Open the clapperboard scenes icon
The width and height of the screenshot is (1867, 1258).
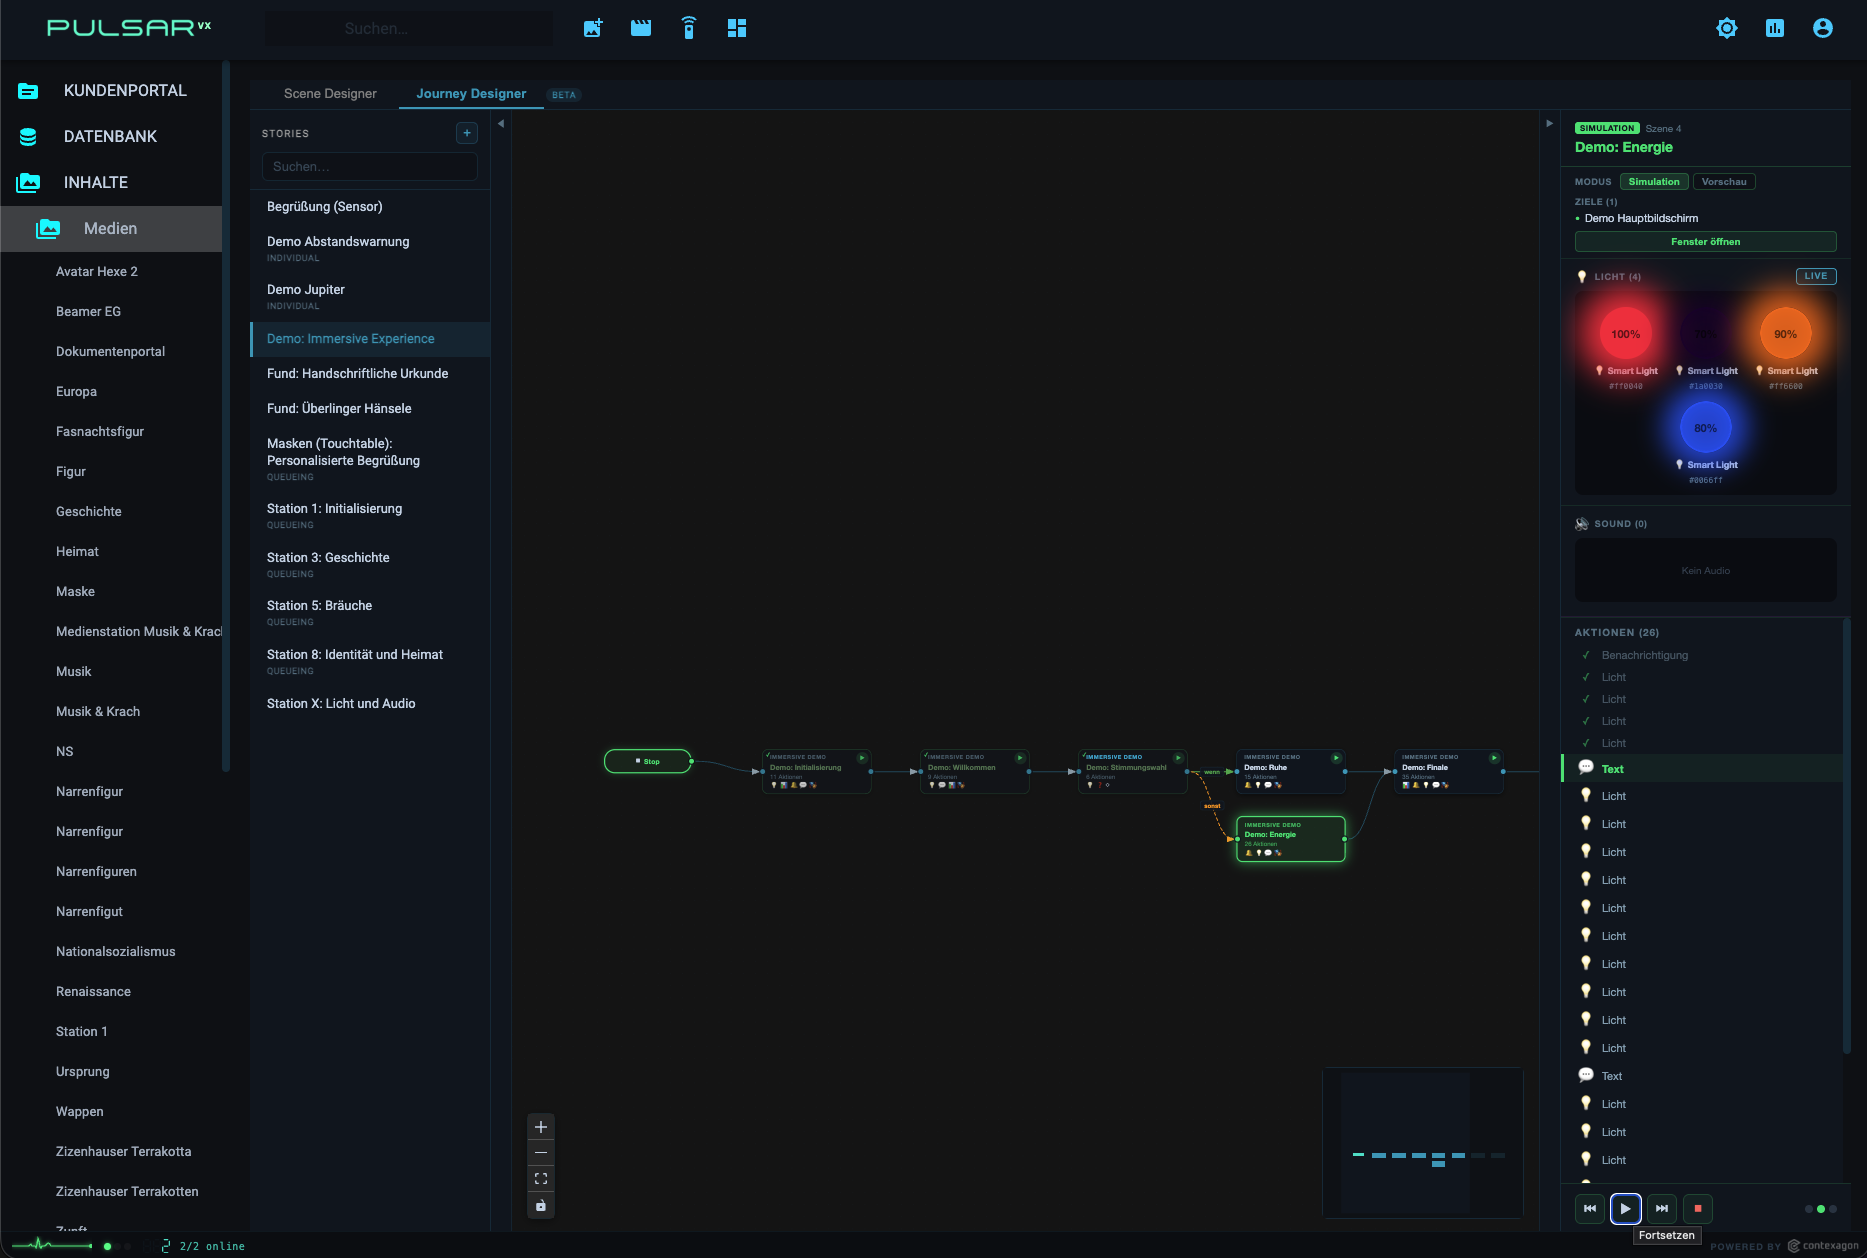pos(641,28)
